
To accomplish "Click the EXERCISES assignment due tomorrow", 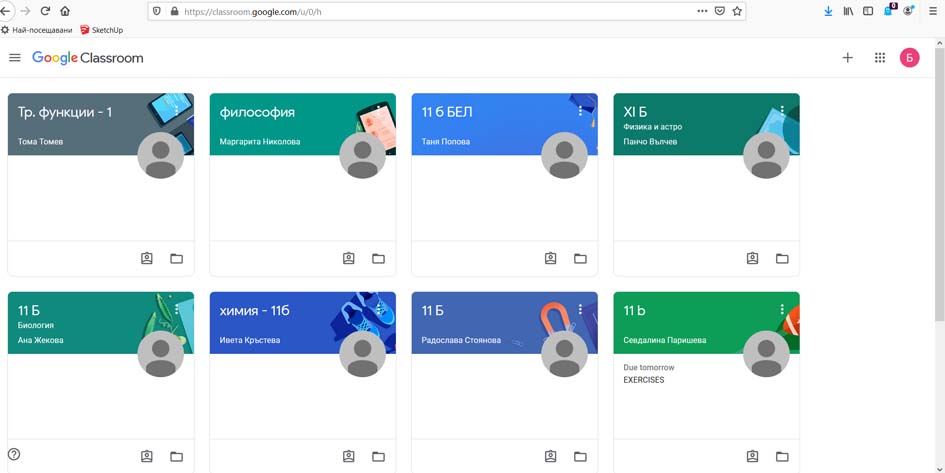I will pos(643,380).
